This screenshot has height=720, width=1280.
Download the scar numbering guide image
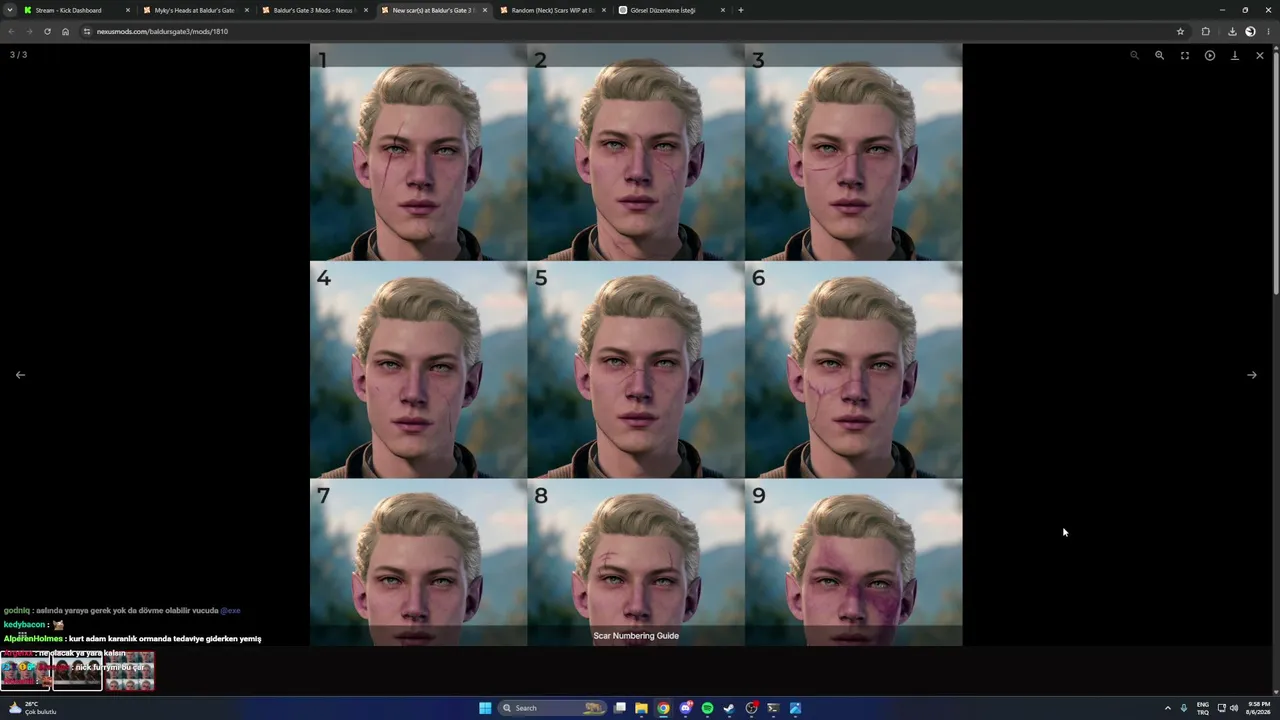(x=1234, y=55)
